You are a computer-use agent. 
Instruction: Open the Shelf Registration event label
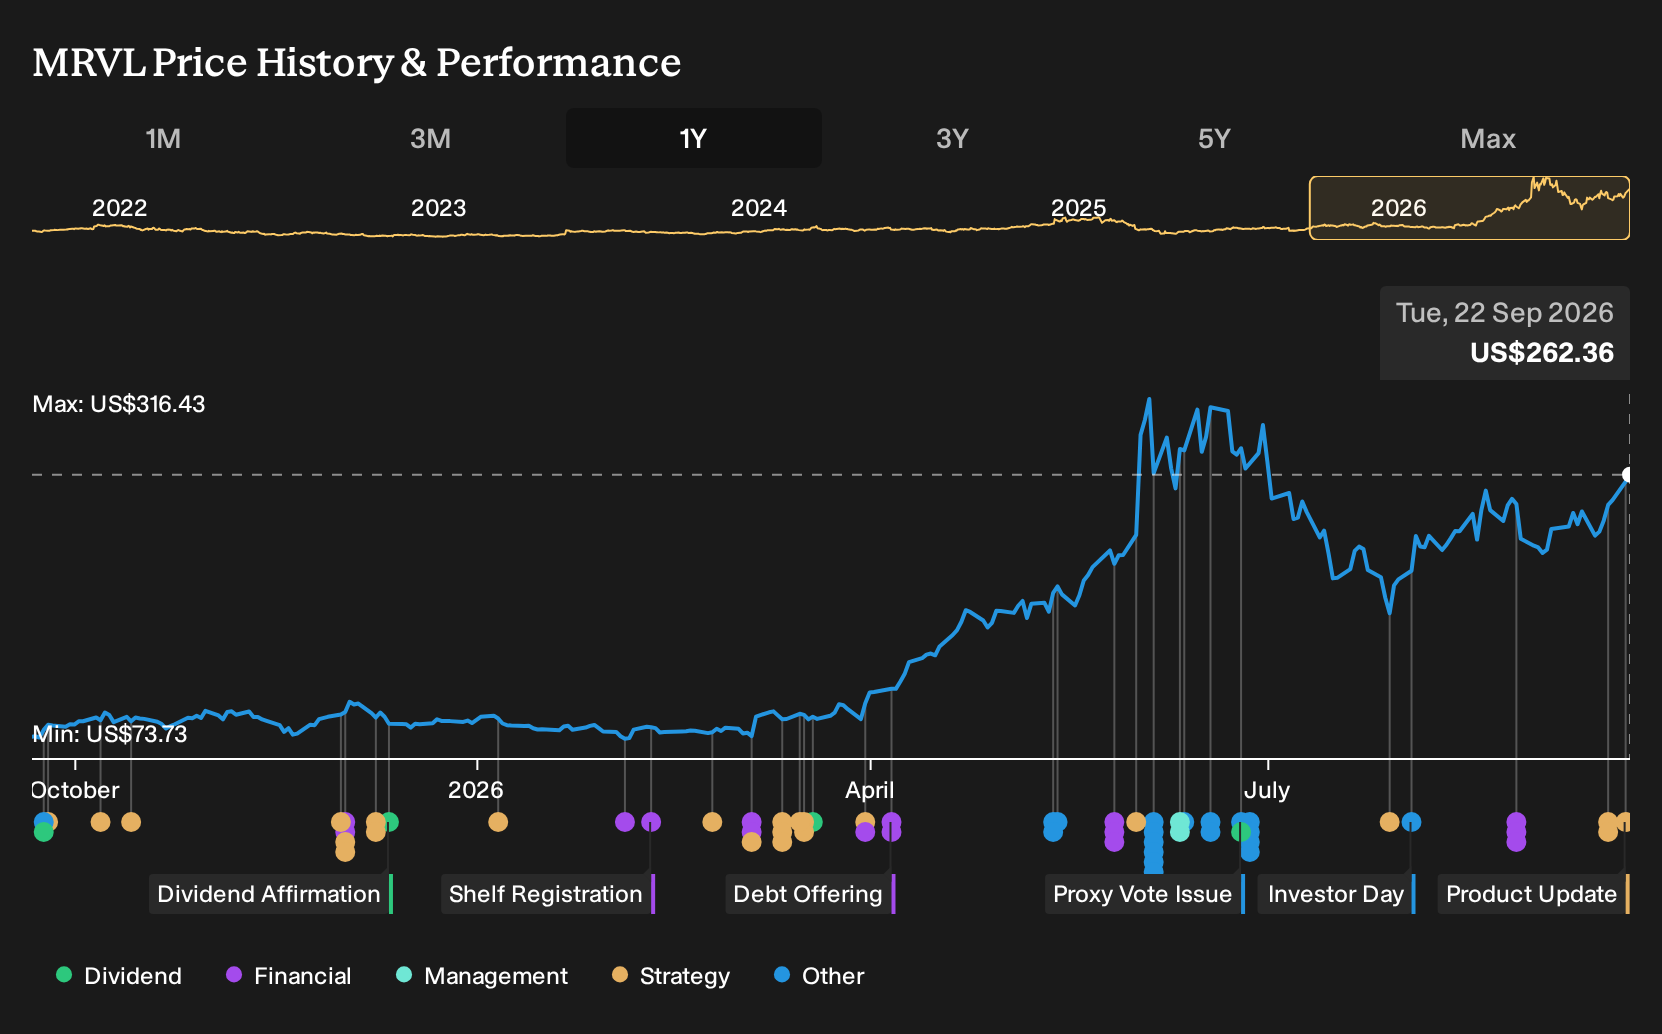click(546, 894)
